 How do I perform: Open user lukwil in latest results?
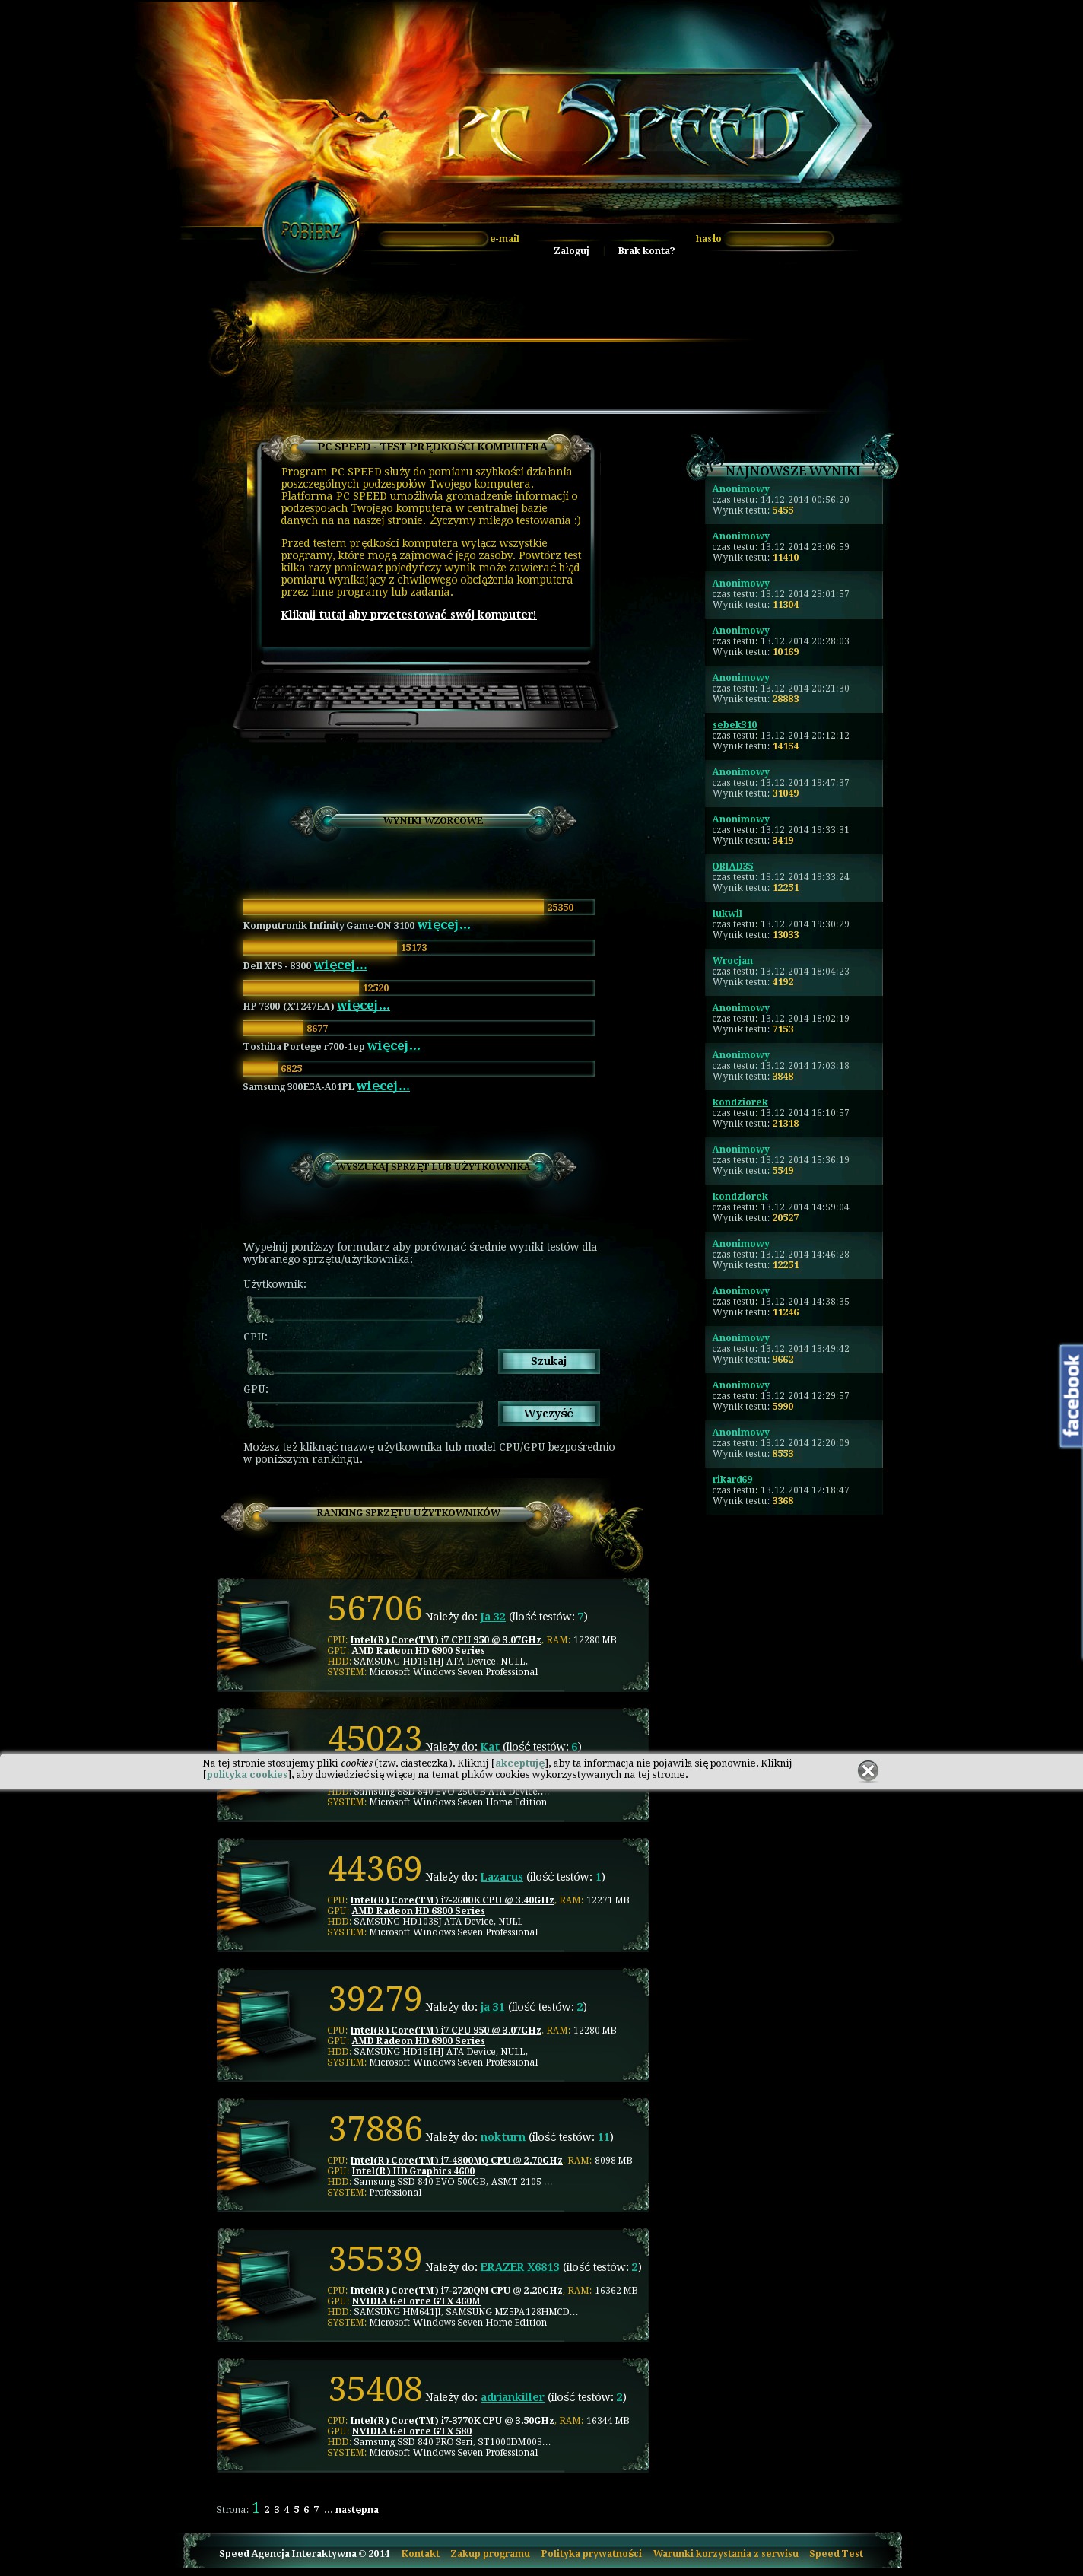727,913
